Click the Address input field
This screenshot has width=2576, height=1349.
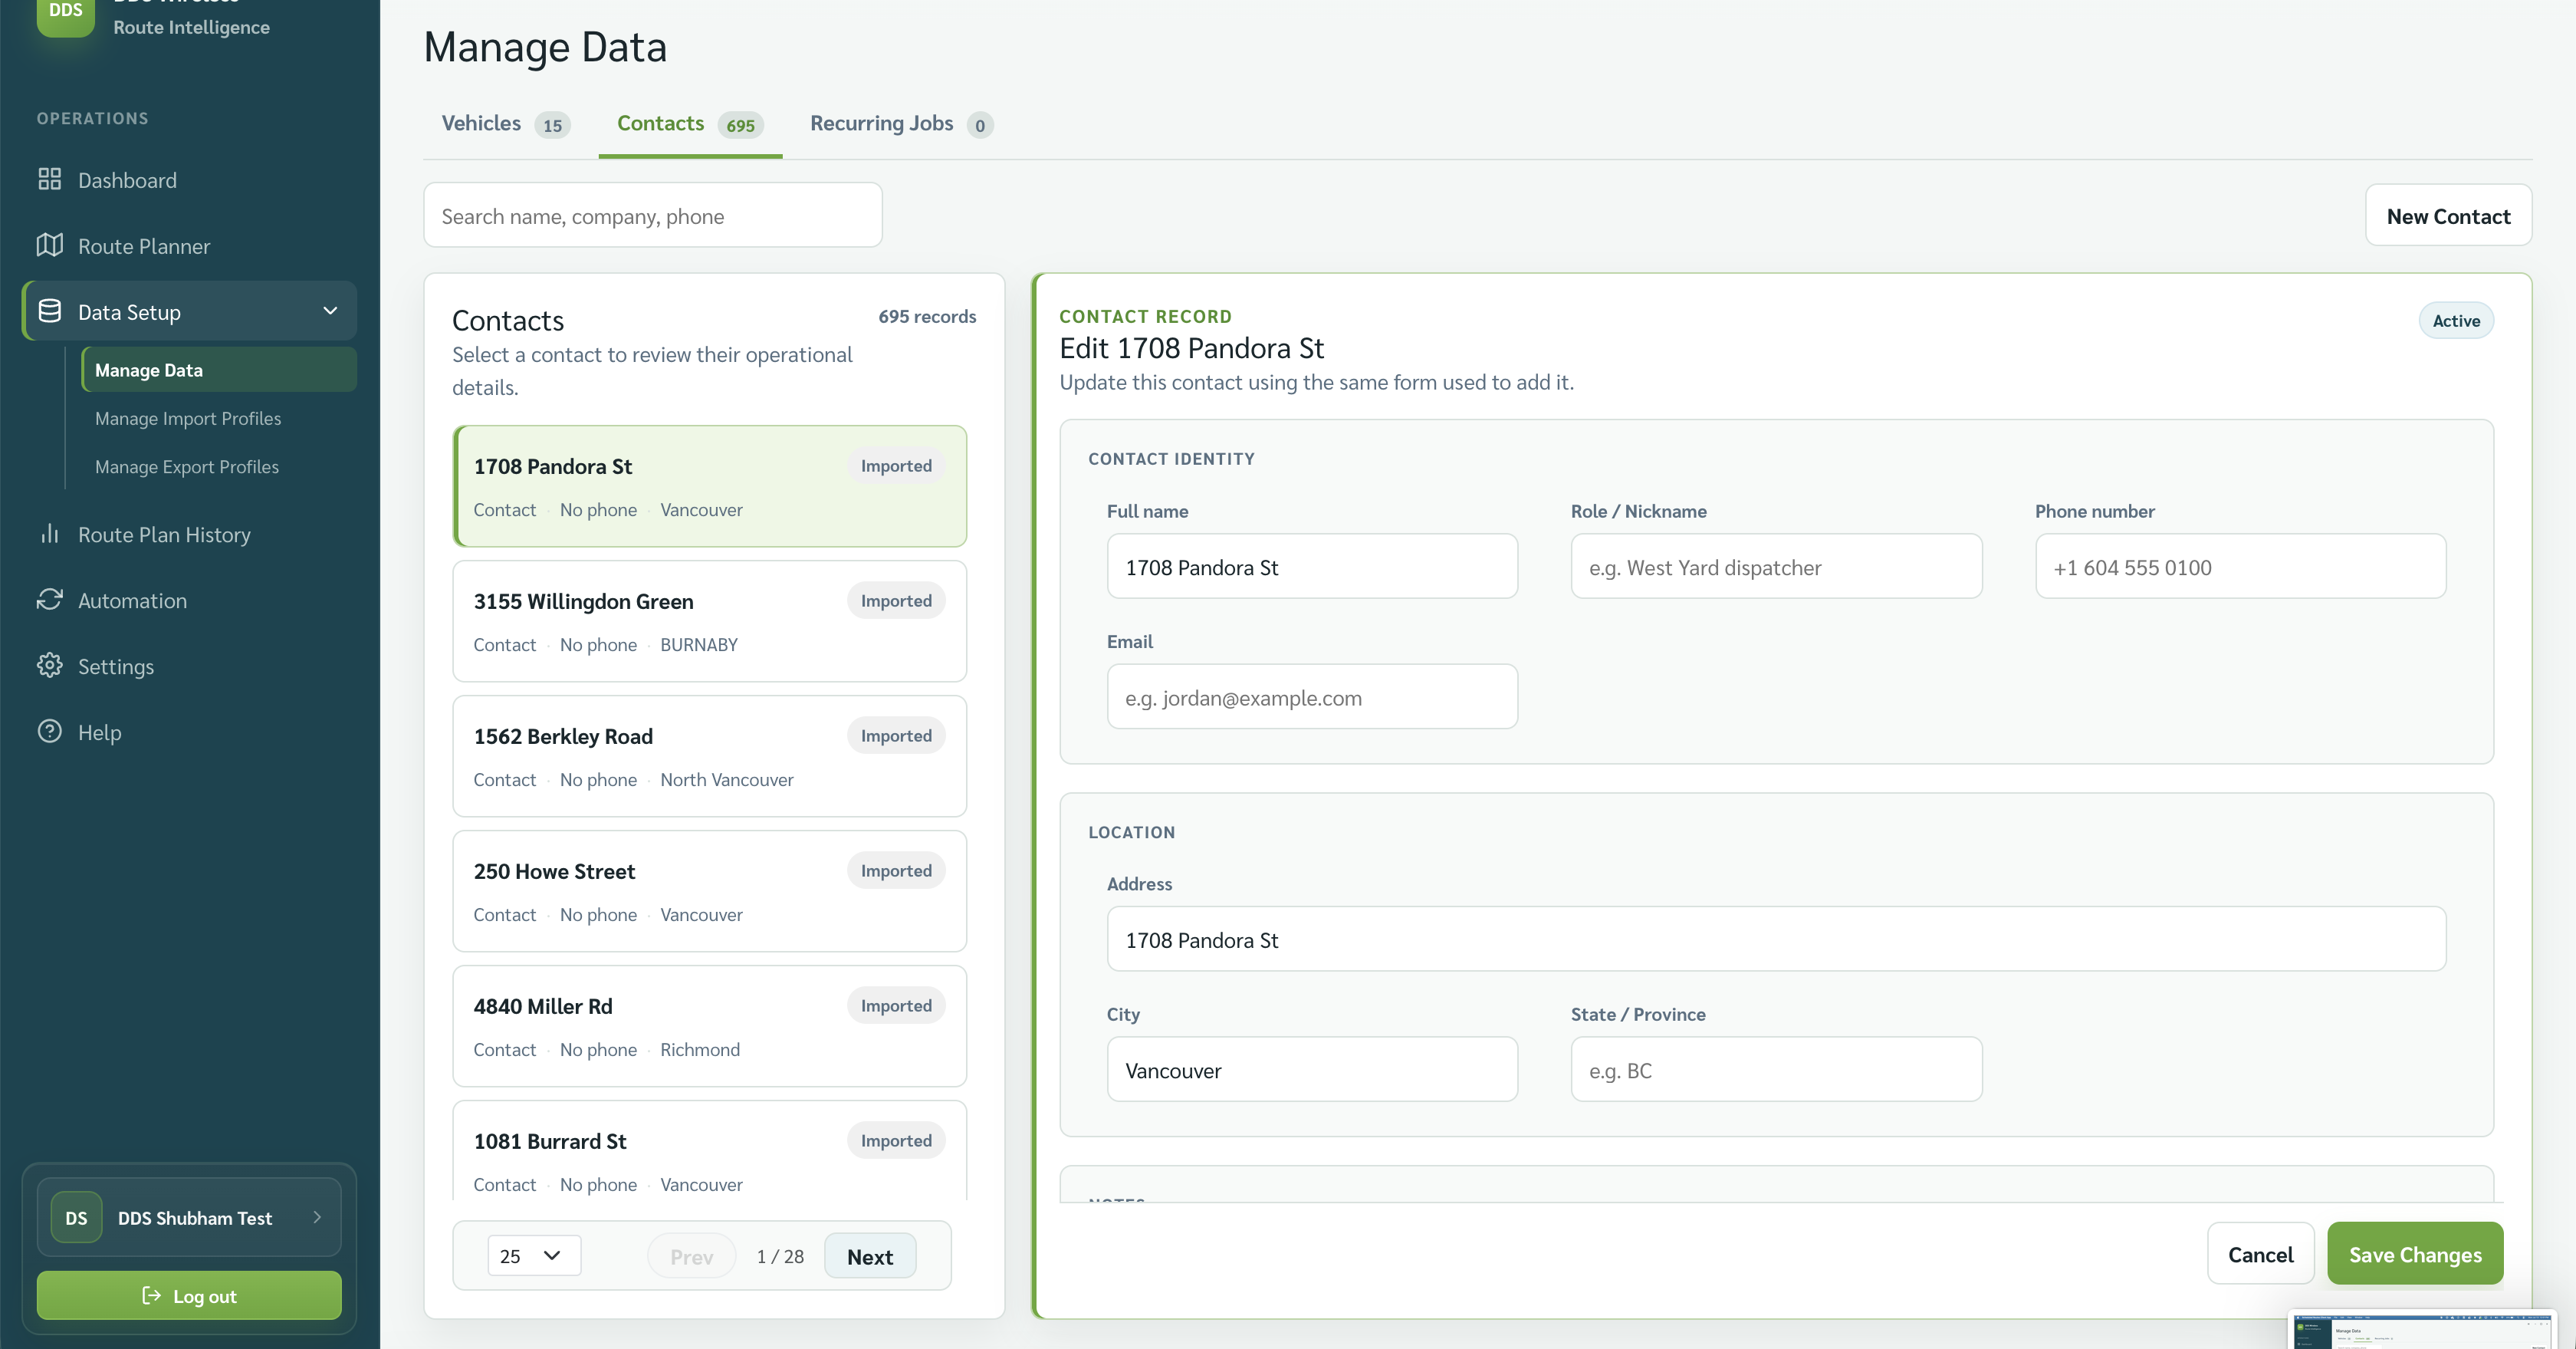tap(1776, 939)
